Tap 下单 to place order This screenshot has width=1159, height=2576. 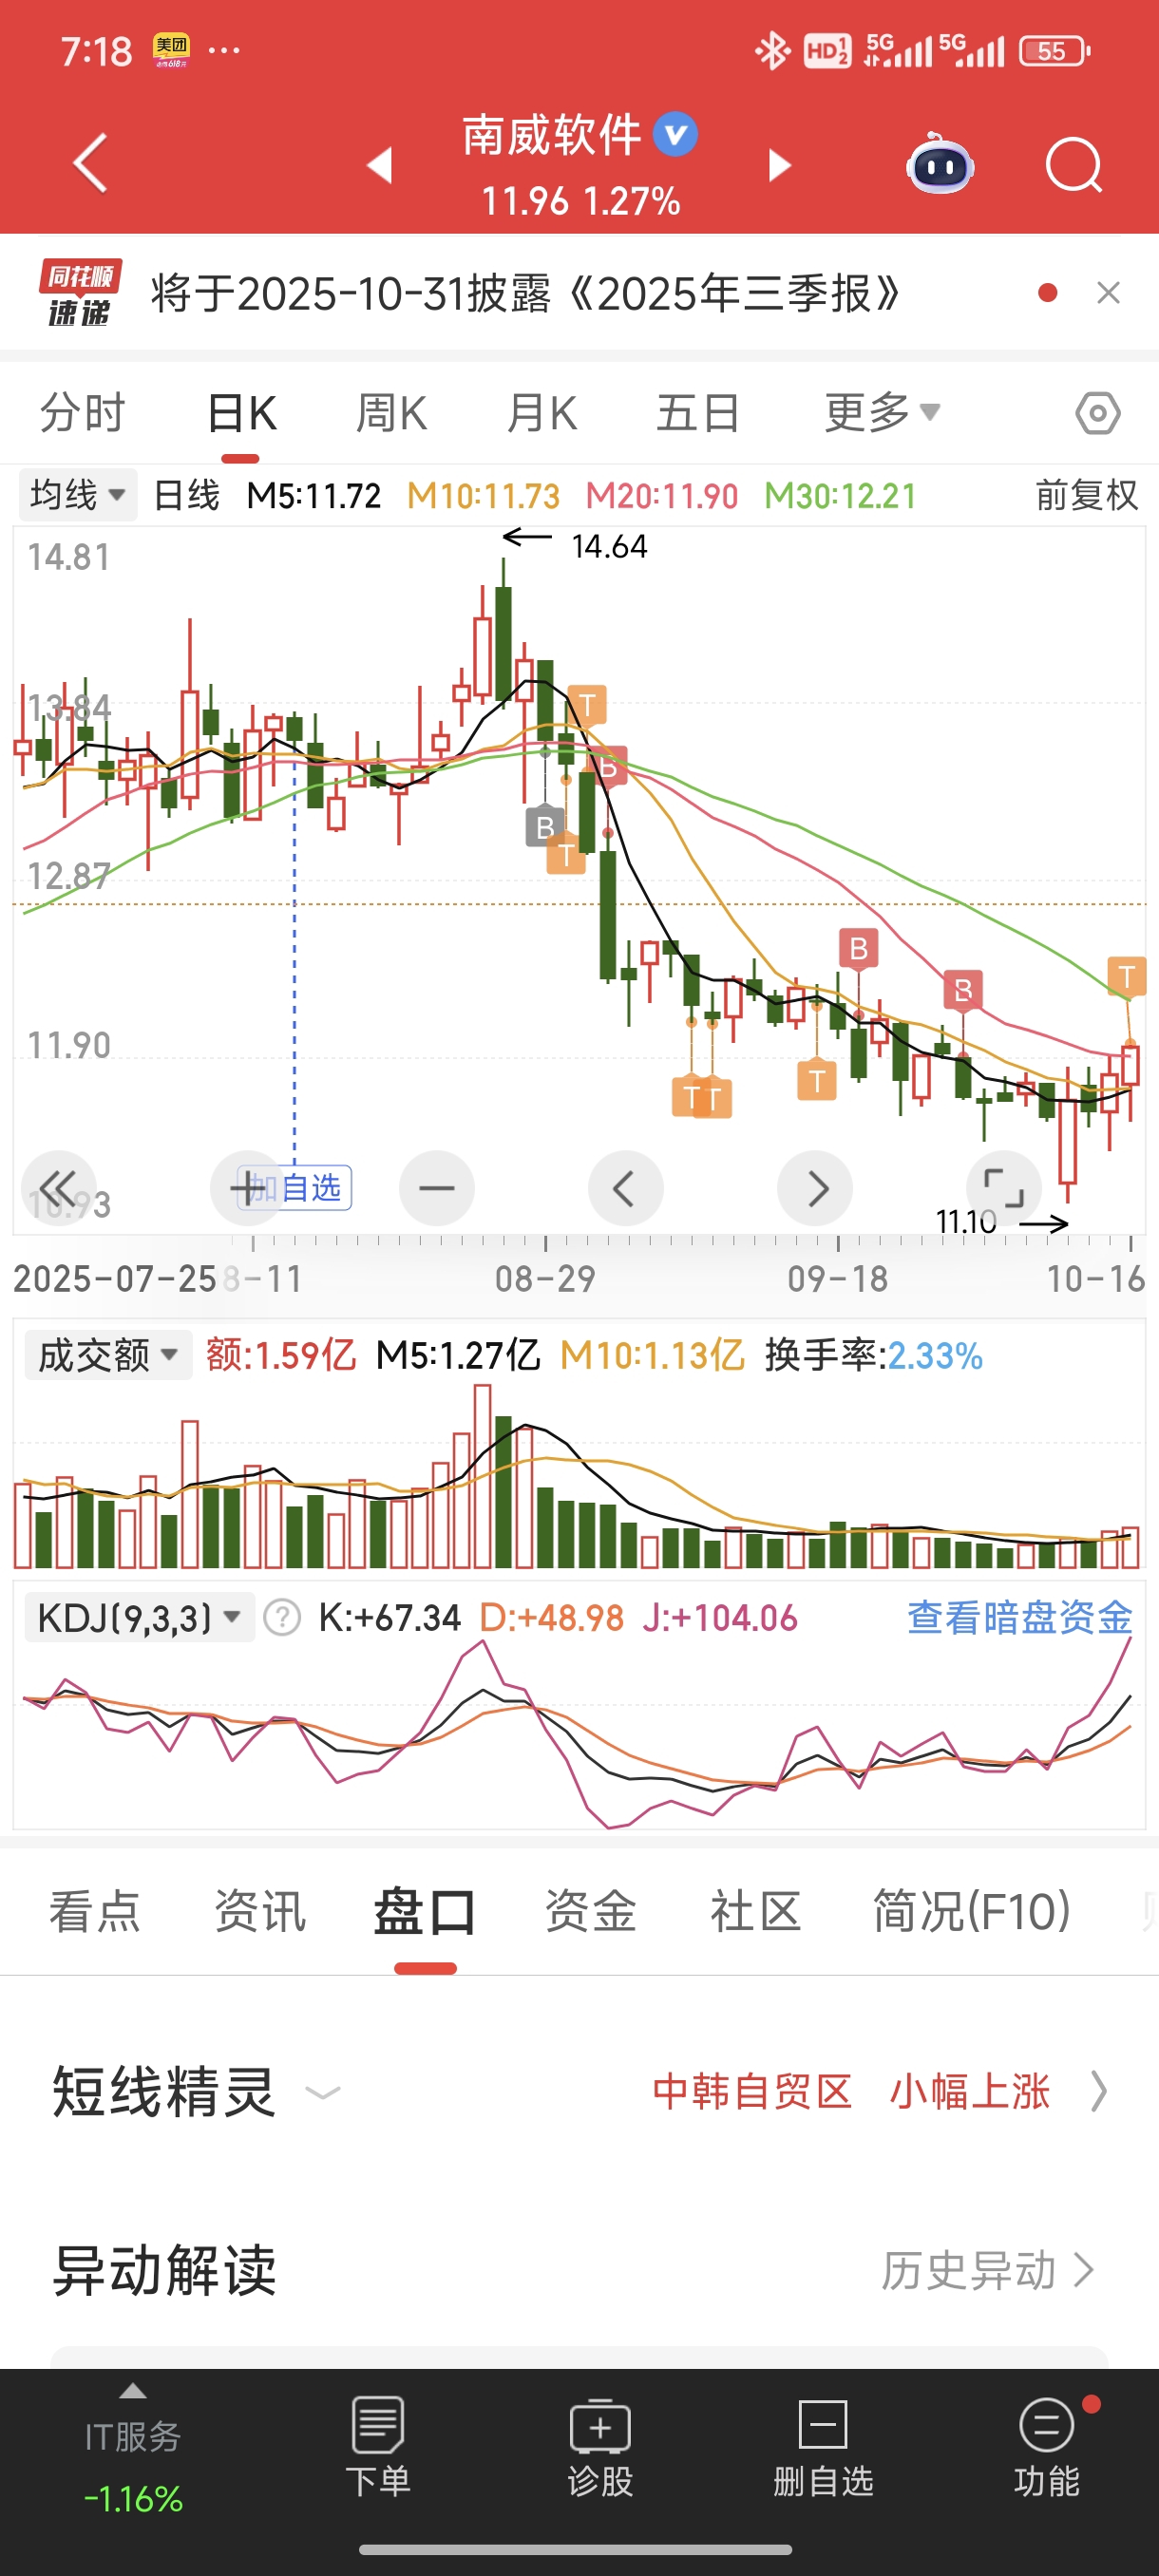click(378, 2448)
